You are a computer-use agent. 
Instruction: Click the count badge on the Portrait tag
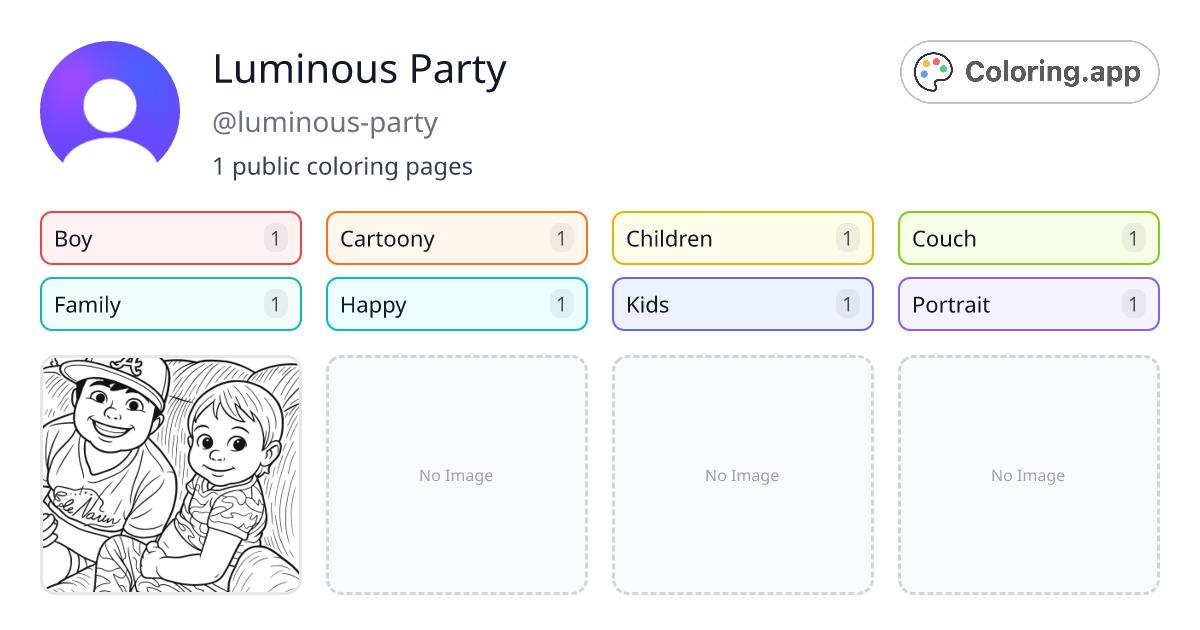pos(1133,304)
